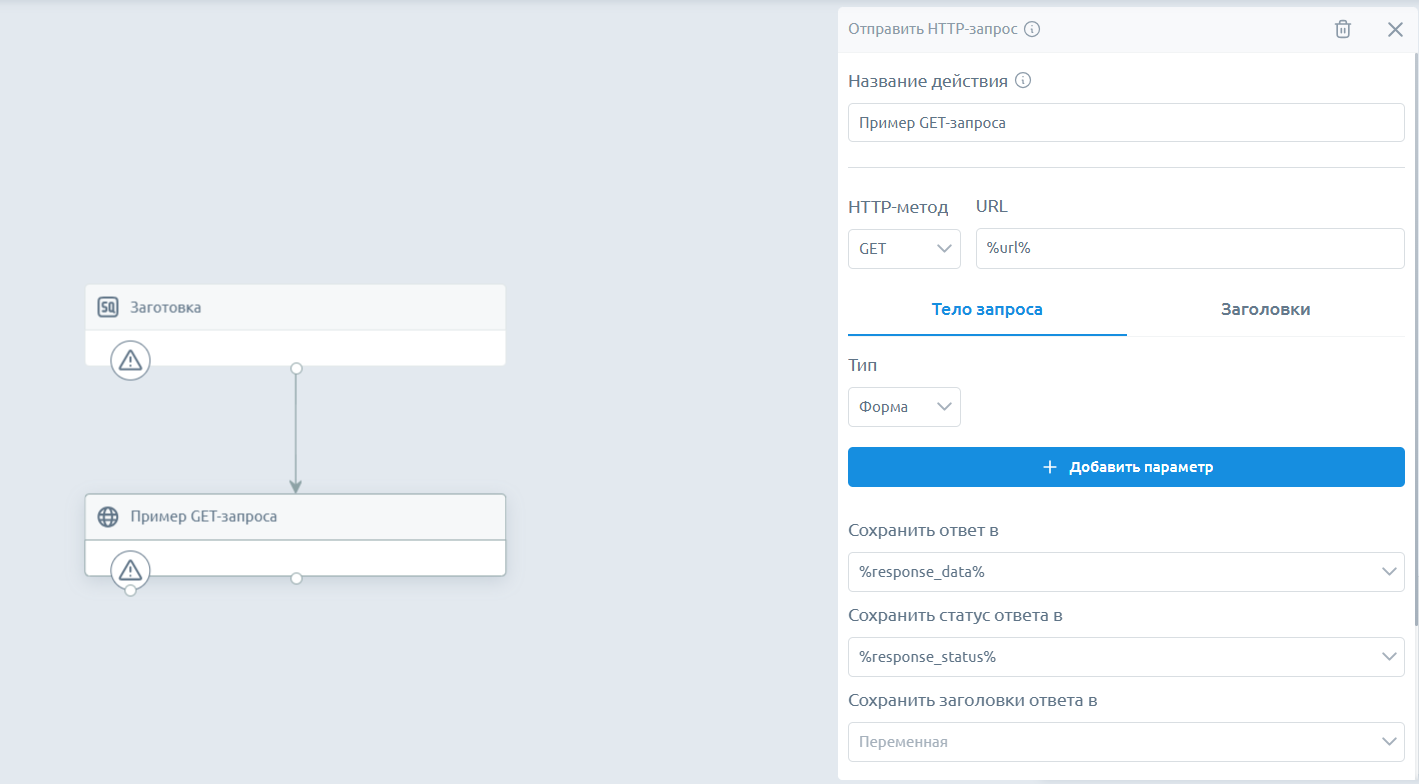Click info icon beside Название действия
Image resolution: width=1419 pixels, height=784 pixels.
coord(1022,81)
